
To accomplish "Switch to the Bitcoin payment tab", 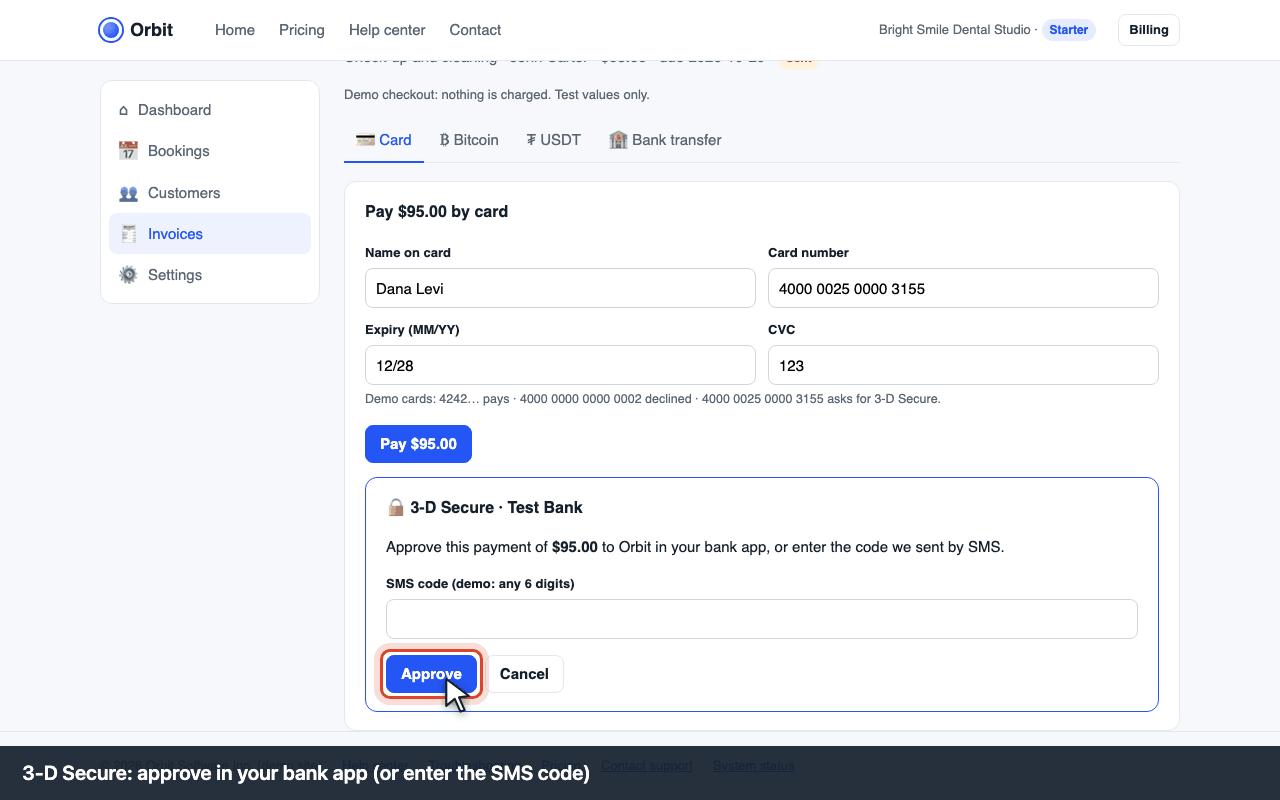I will click(x=469, y=140).
